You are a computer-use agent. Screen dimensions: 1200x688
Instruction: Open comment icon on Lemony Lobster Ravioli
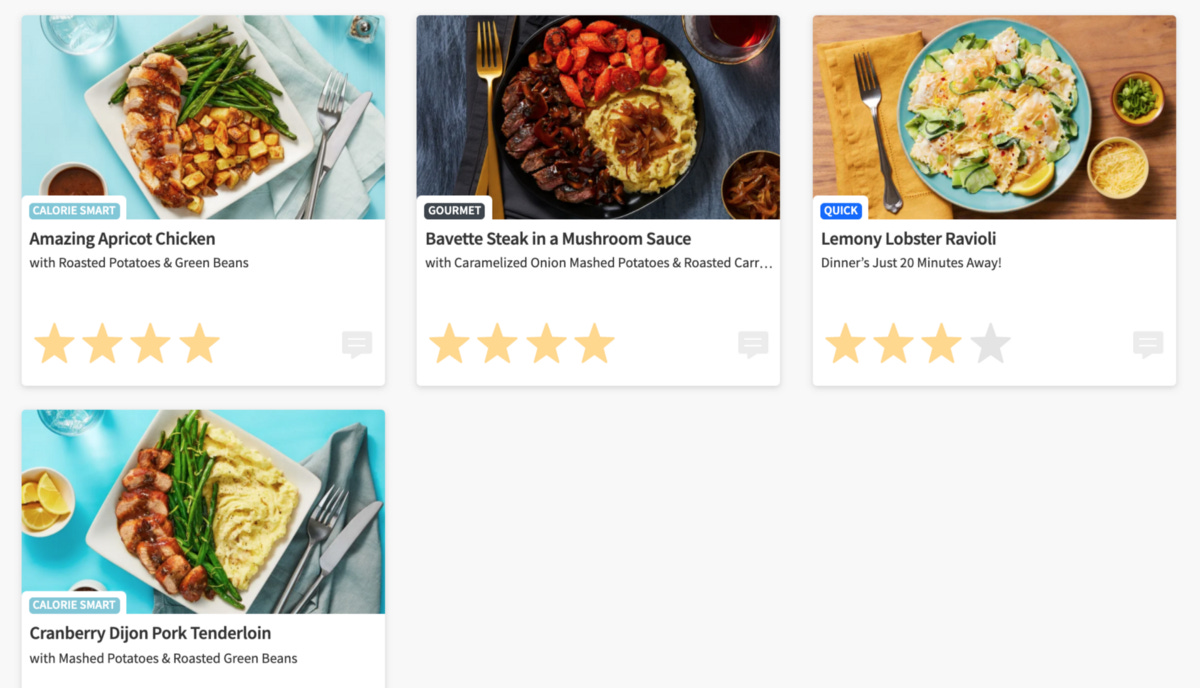tap(1148, 345)
